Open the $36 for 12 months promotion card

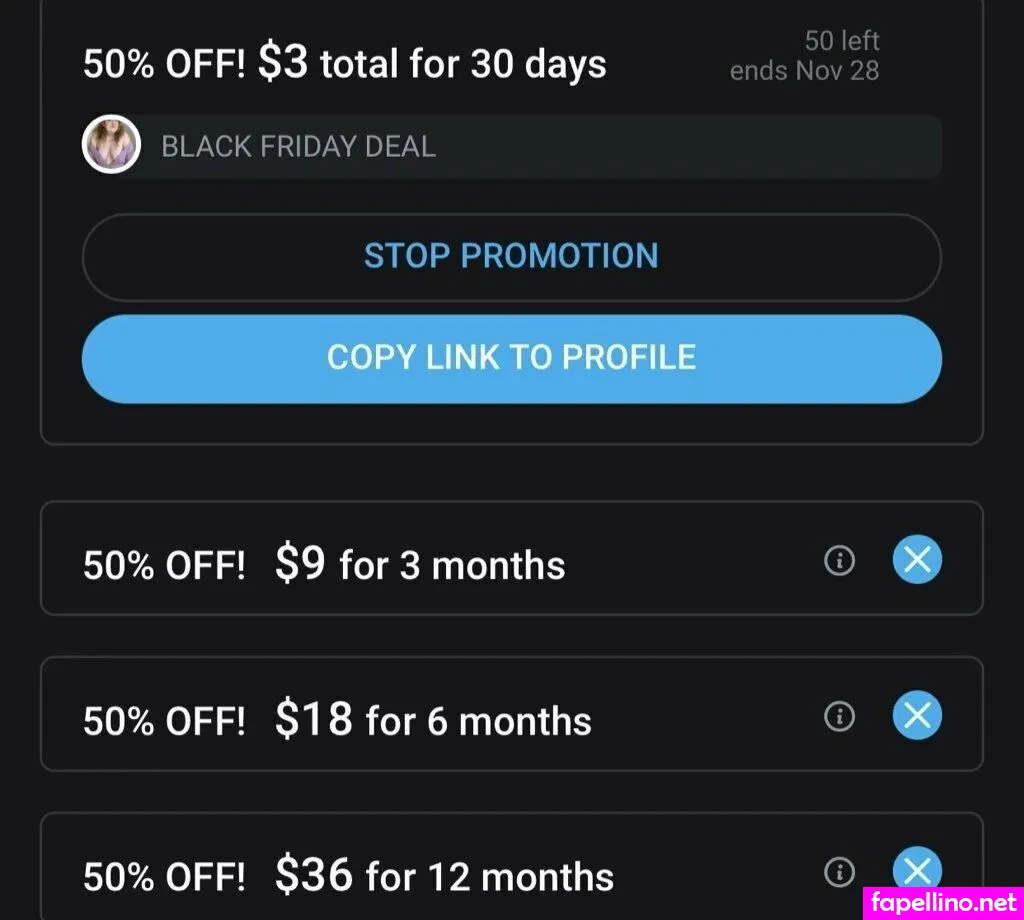400,872
